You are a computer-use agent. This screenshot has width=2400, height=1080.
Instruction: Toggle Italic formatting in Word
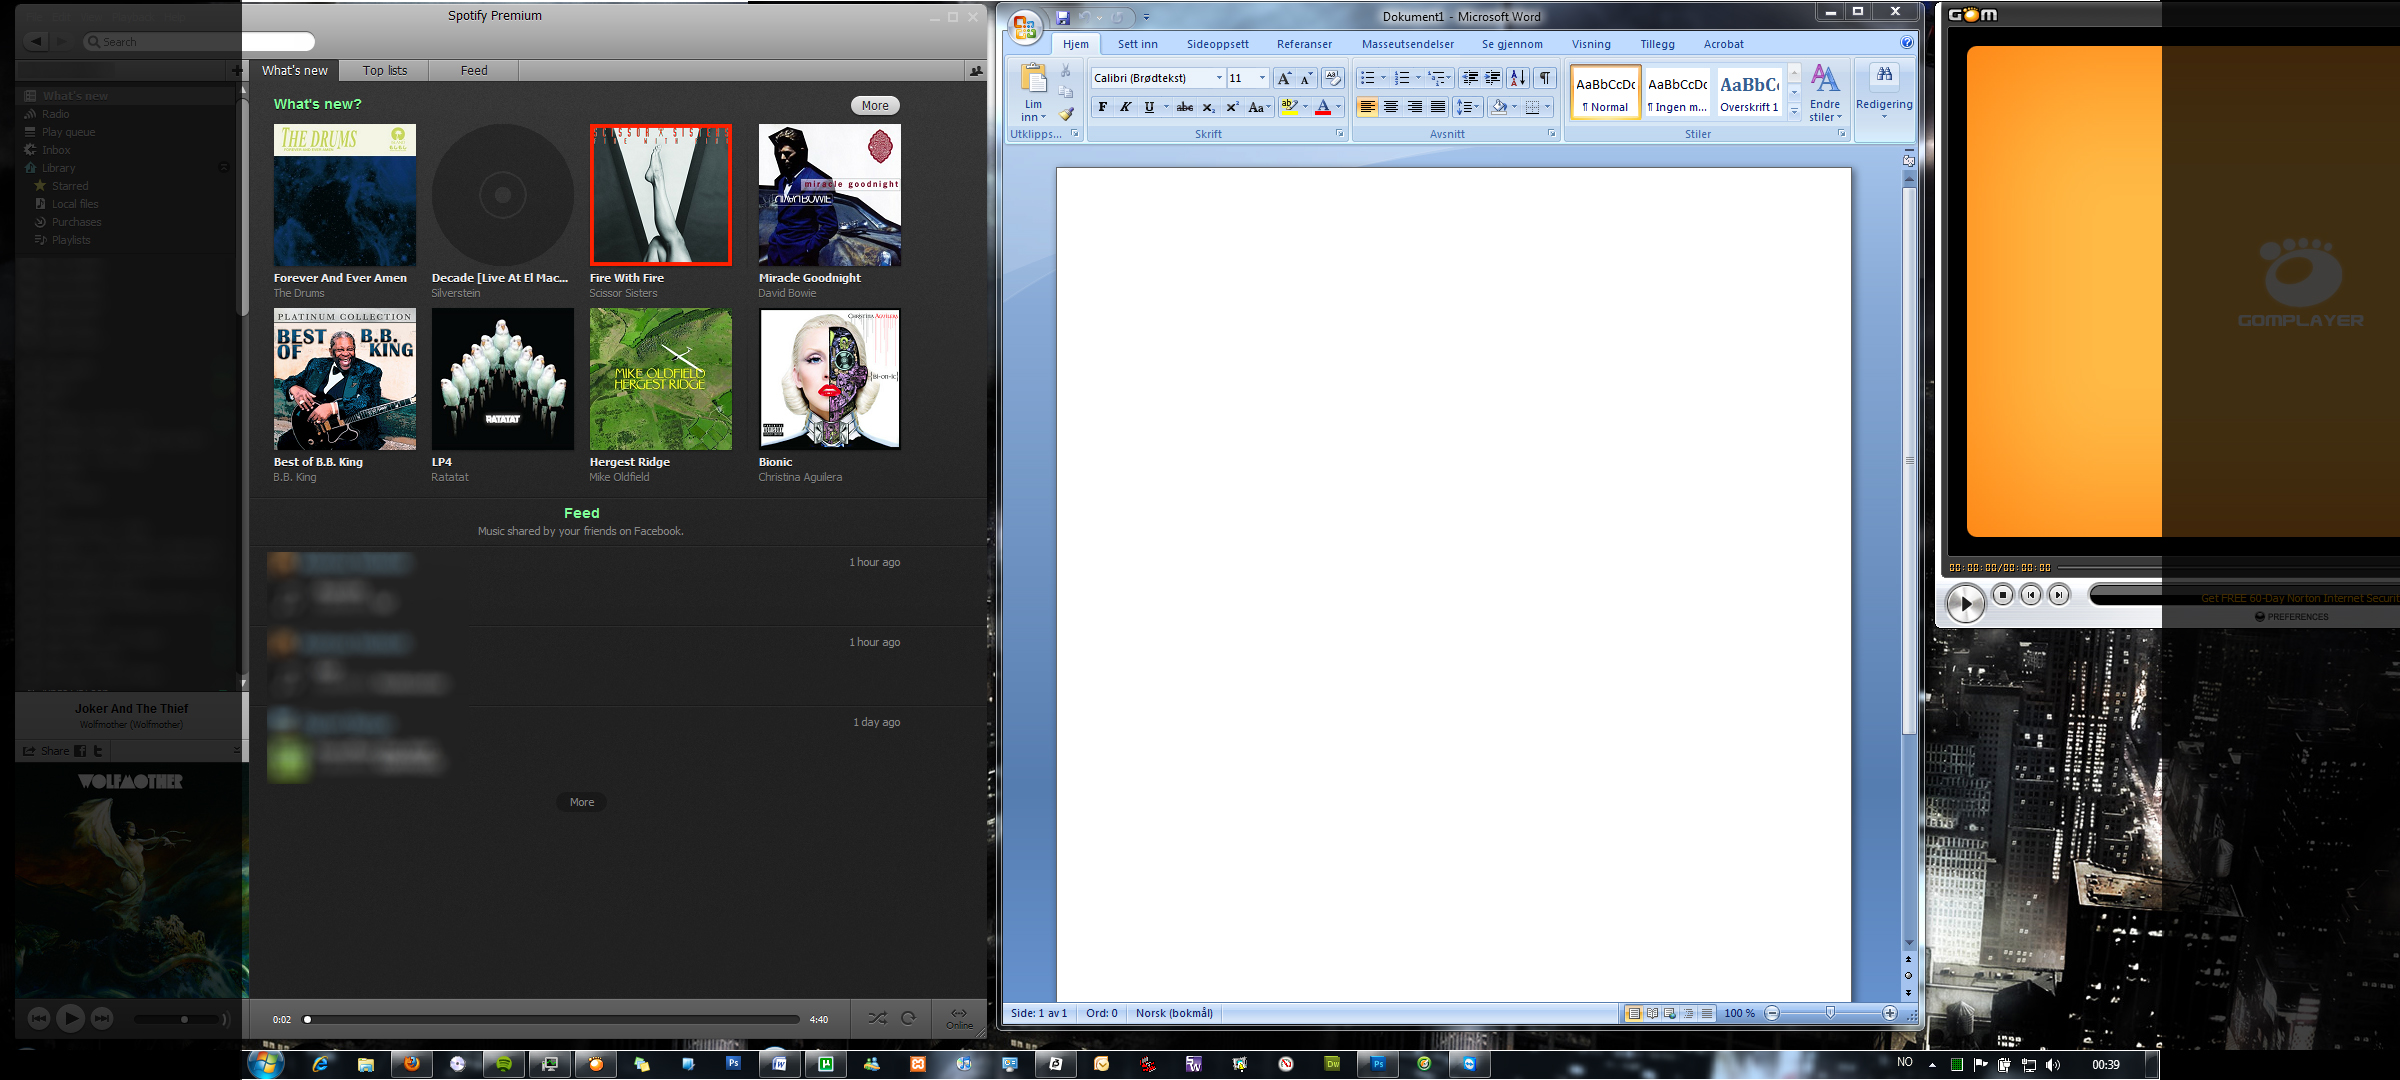(x=1125, y=107)
